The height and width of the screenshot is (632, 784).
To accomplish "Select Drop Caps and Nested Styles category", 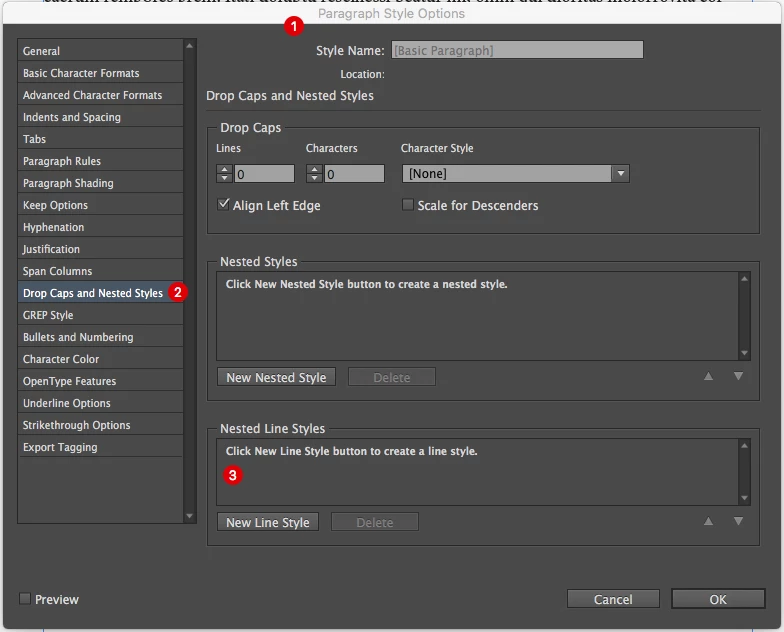I will coord(100,293).
